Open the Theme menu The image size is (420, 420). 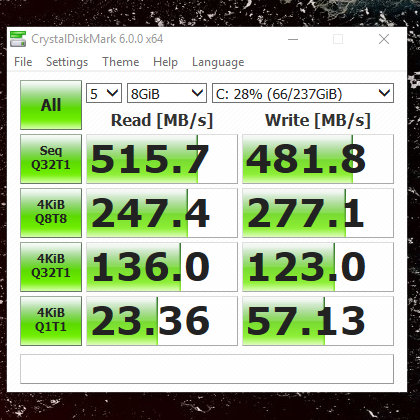(121, 62)
